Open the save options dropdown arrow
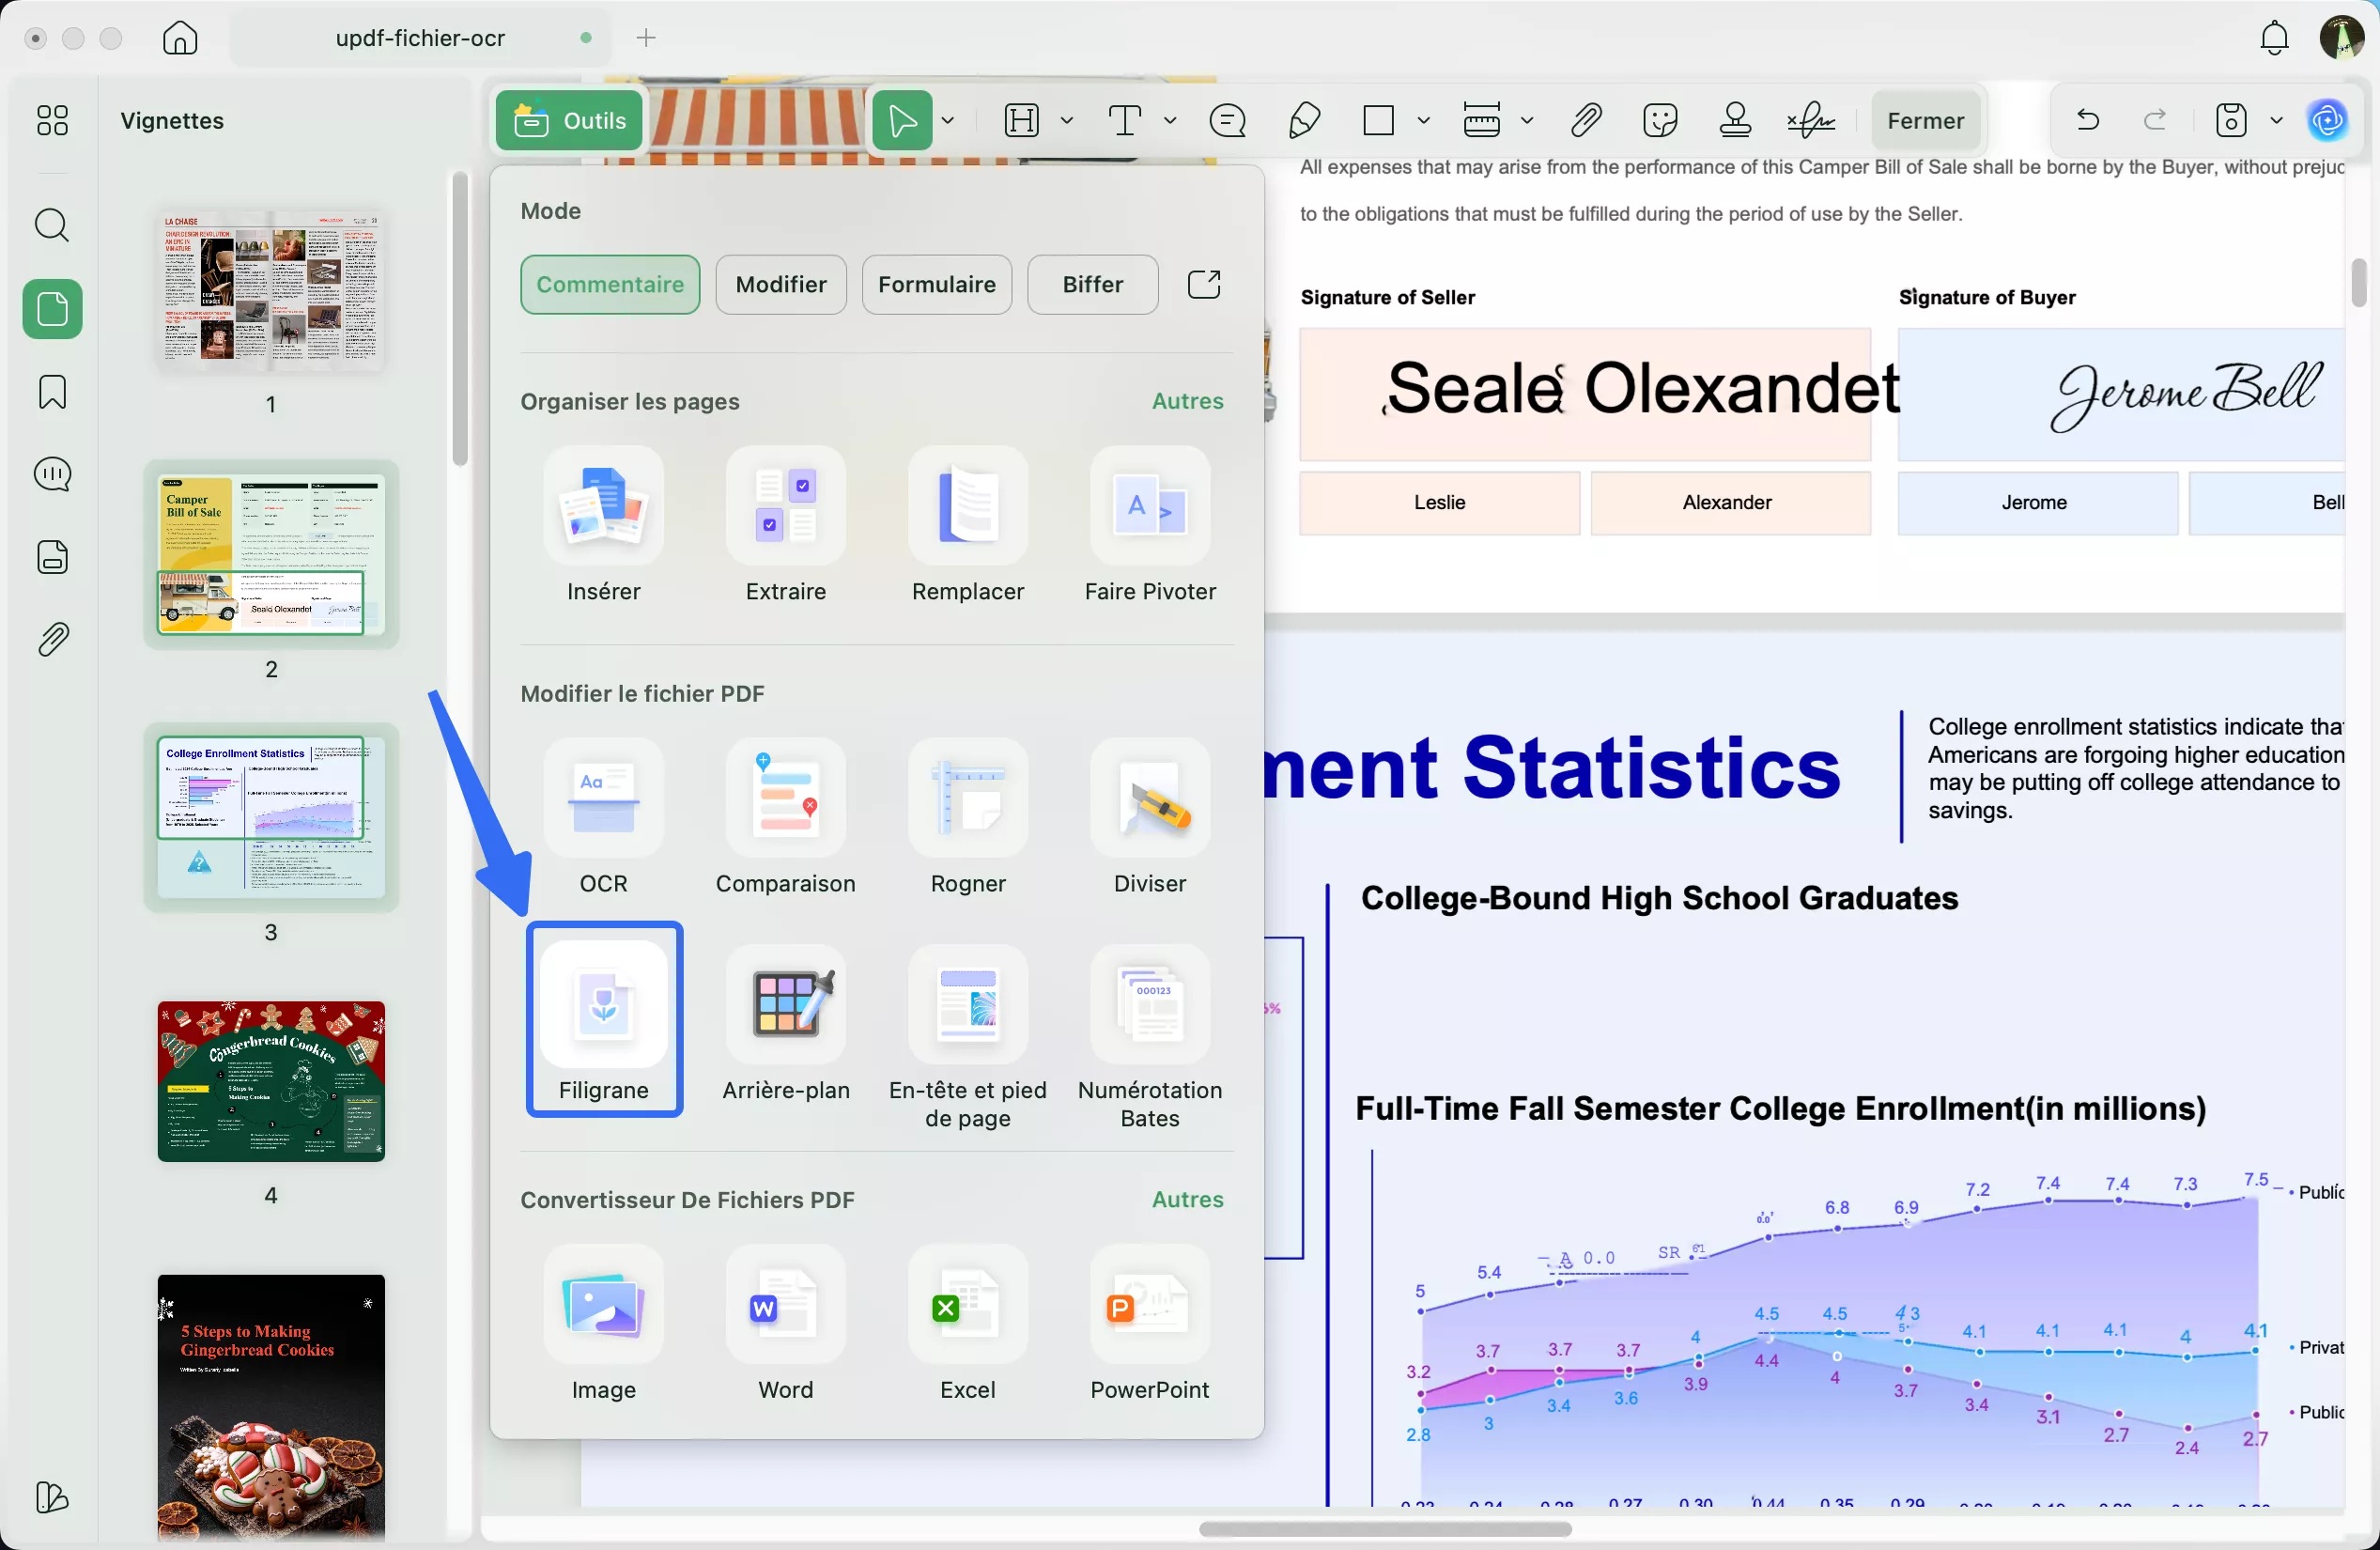 [2277, 121]
